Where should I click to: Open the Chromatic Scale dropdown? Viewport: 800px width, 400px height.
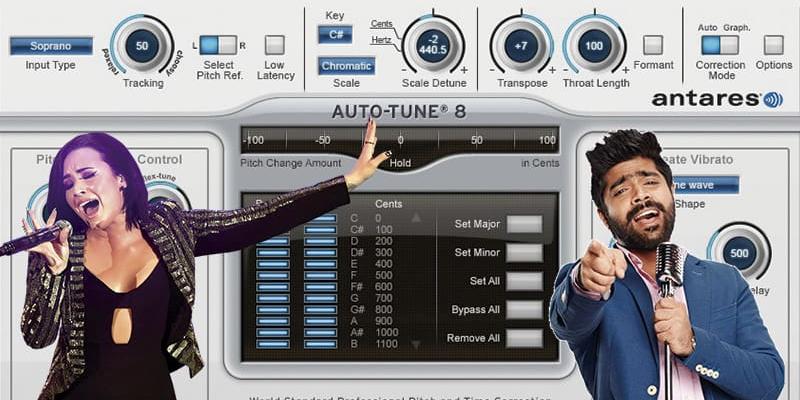coord(346,66)
